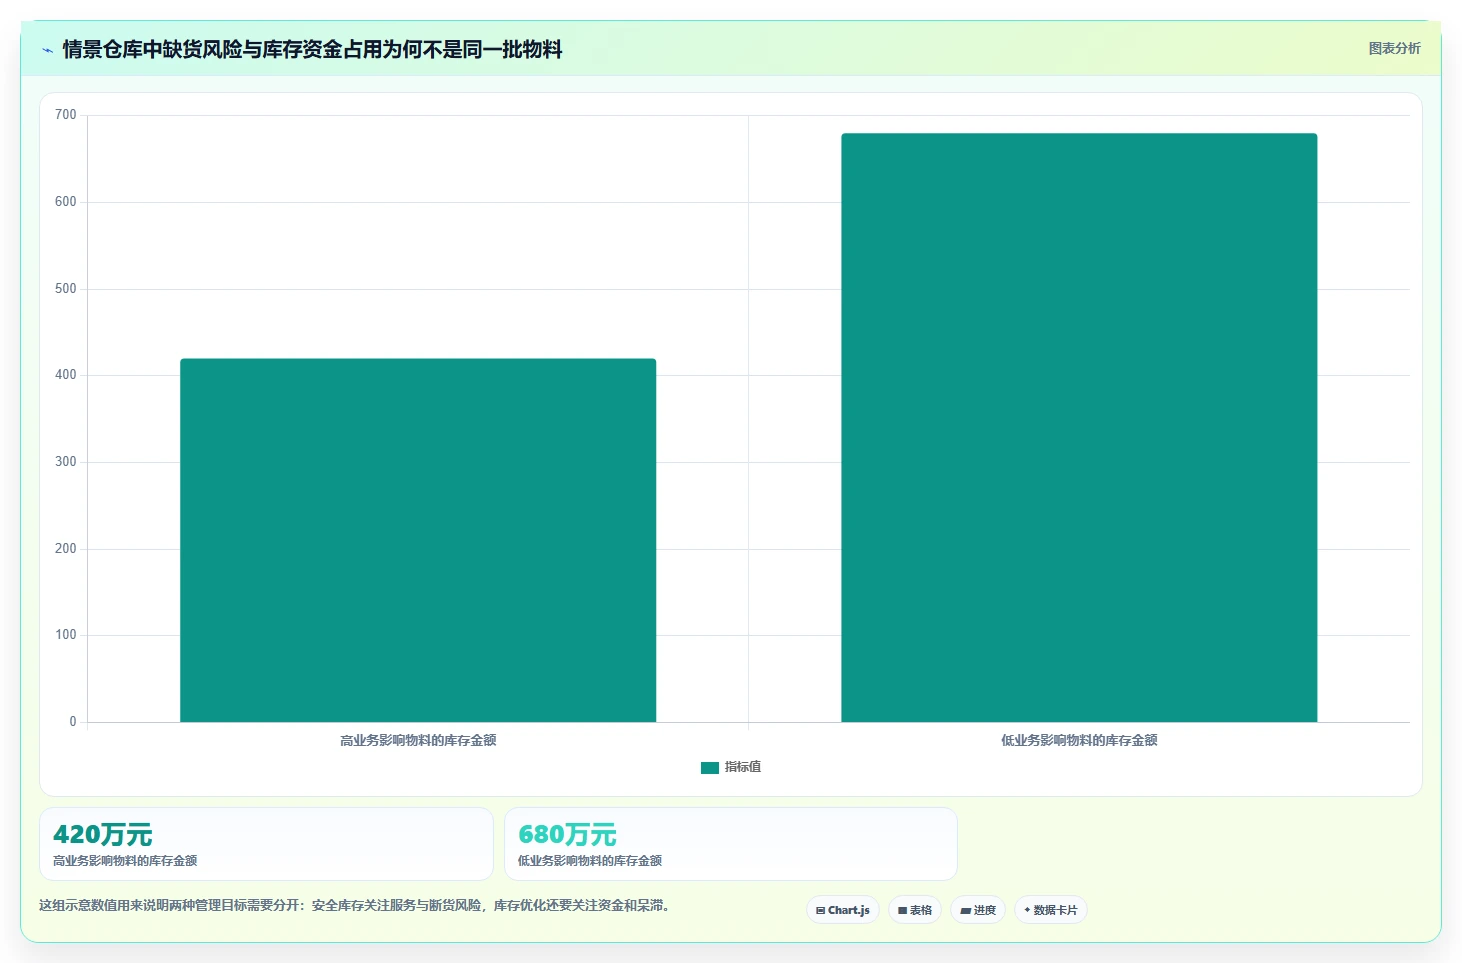Screen dimensions: 1462x963
Task: Toggle the 指标值 legend item
Action: click(731, 767)
